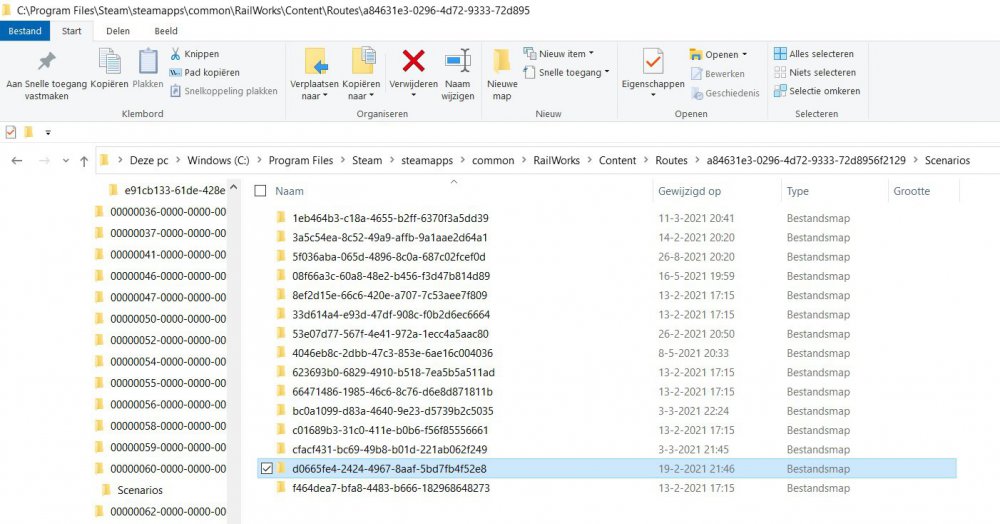1000x524 pixels.
Task: Toggle the select-all checkbox beside Naam header
Action: point(261,191)
